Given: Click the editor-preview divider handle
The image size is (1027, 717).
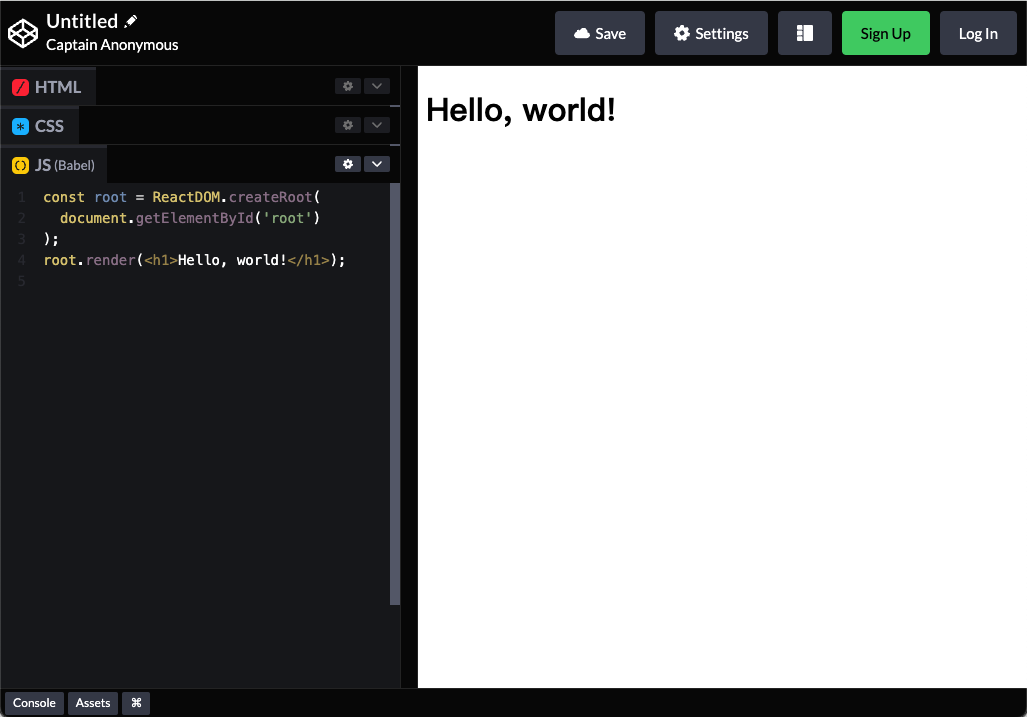Looking at the screenshot, I should [x=409, y=377].
